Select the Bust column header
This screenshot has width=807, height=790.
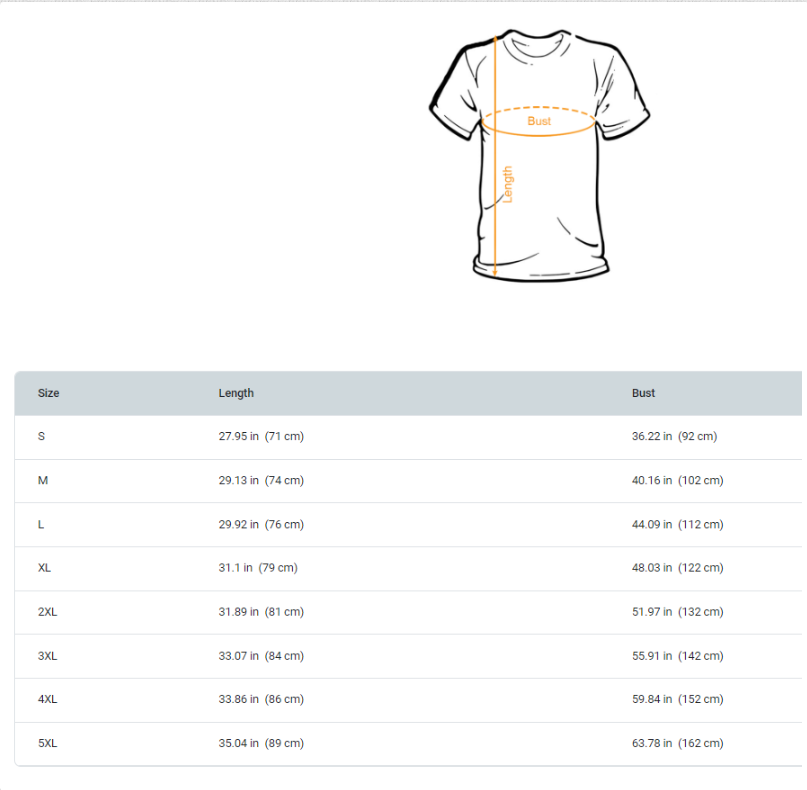(643, 393)
